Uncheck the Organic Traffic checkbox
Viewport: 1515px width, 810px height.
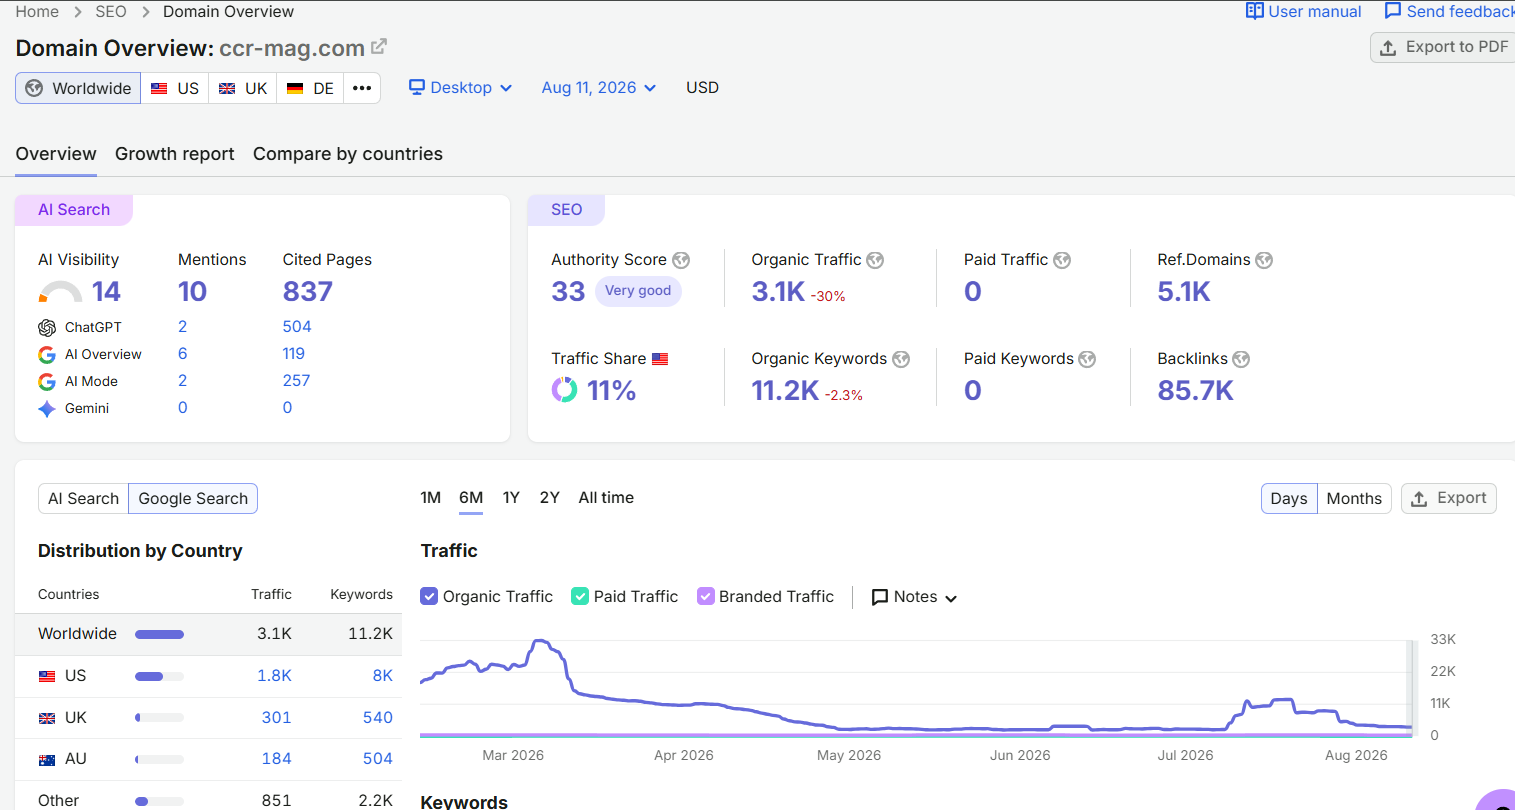tap(429, 596)
